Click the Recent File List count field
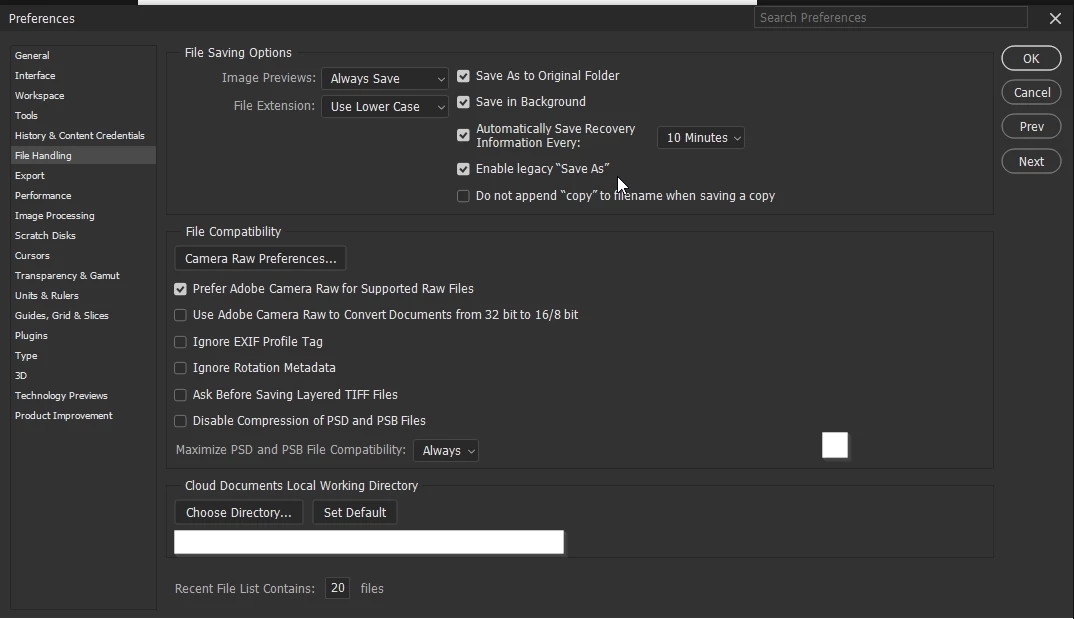 337,588
